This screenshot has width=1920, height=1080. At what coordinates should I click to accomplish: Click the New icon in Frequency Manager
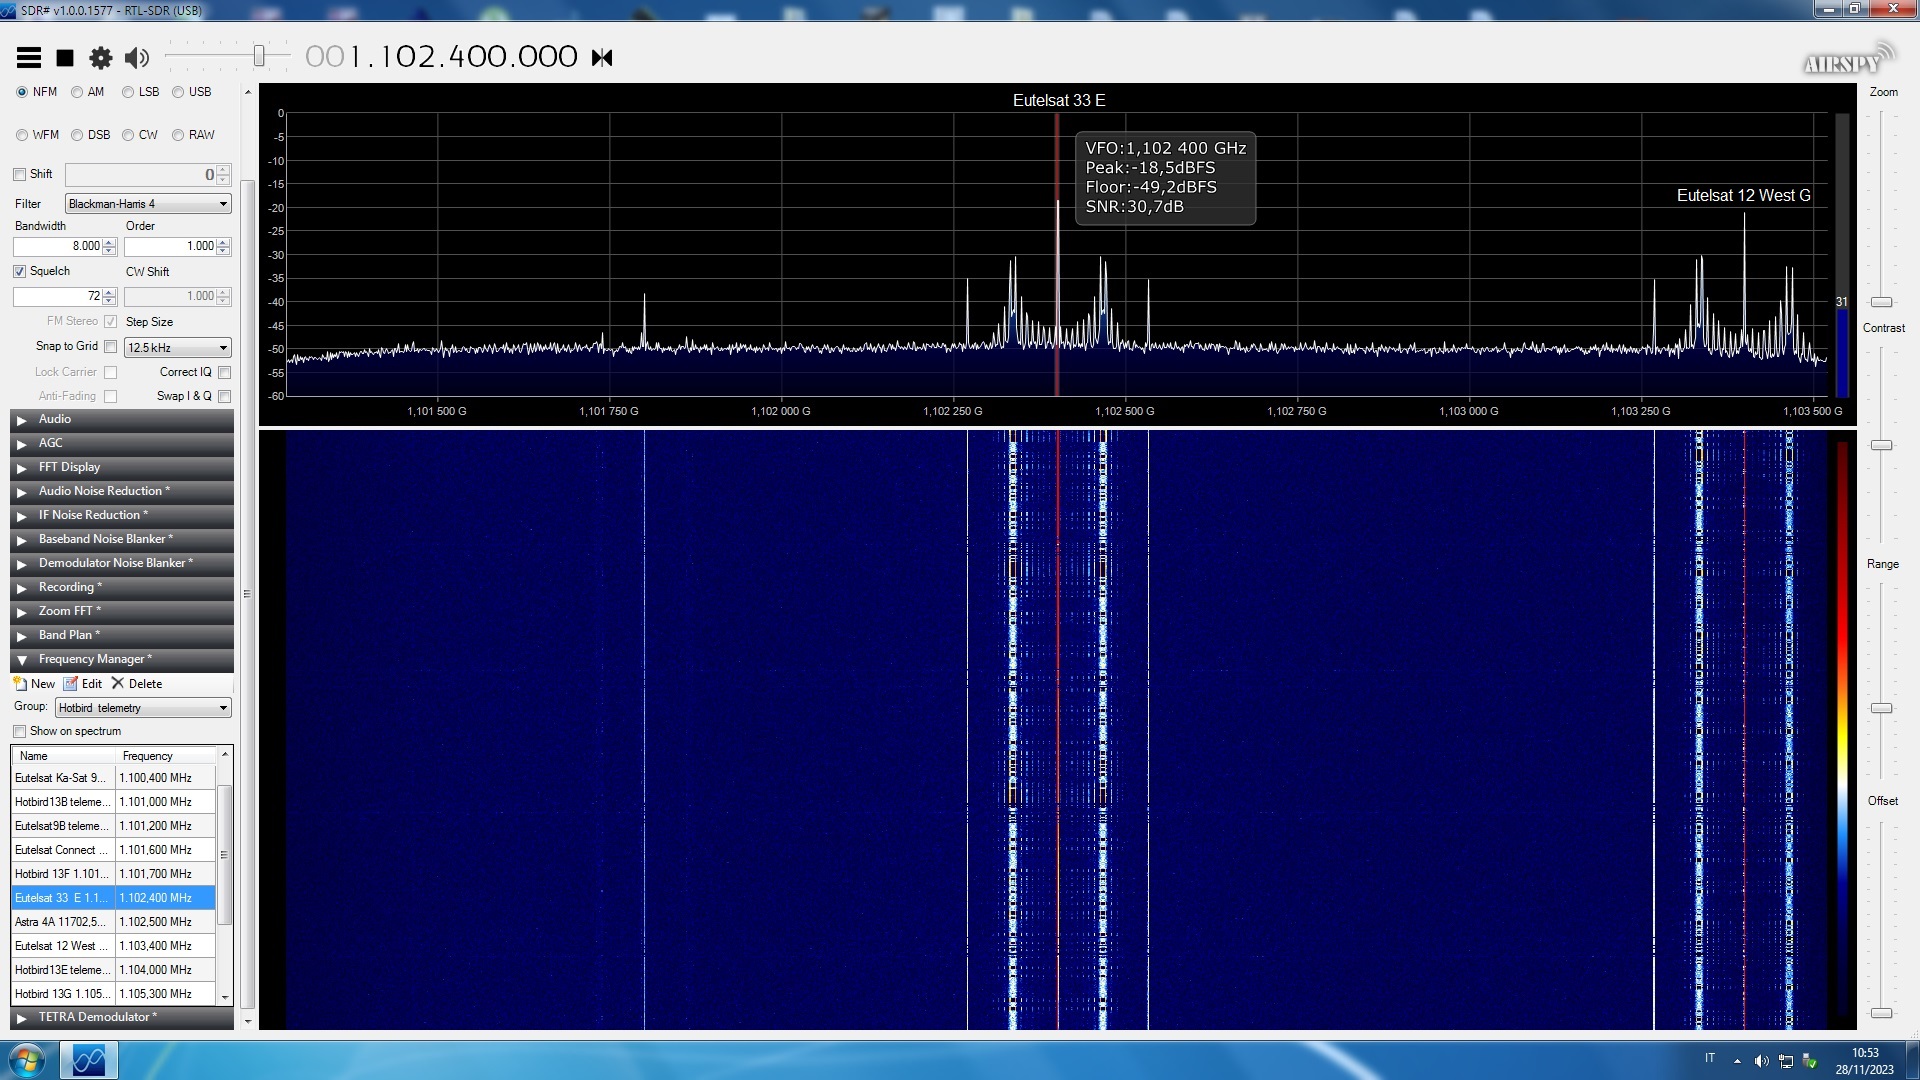pos(20,684)
